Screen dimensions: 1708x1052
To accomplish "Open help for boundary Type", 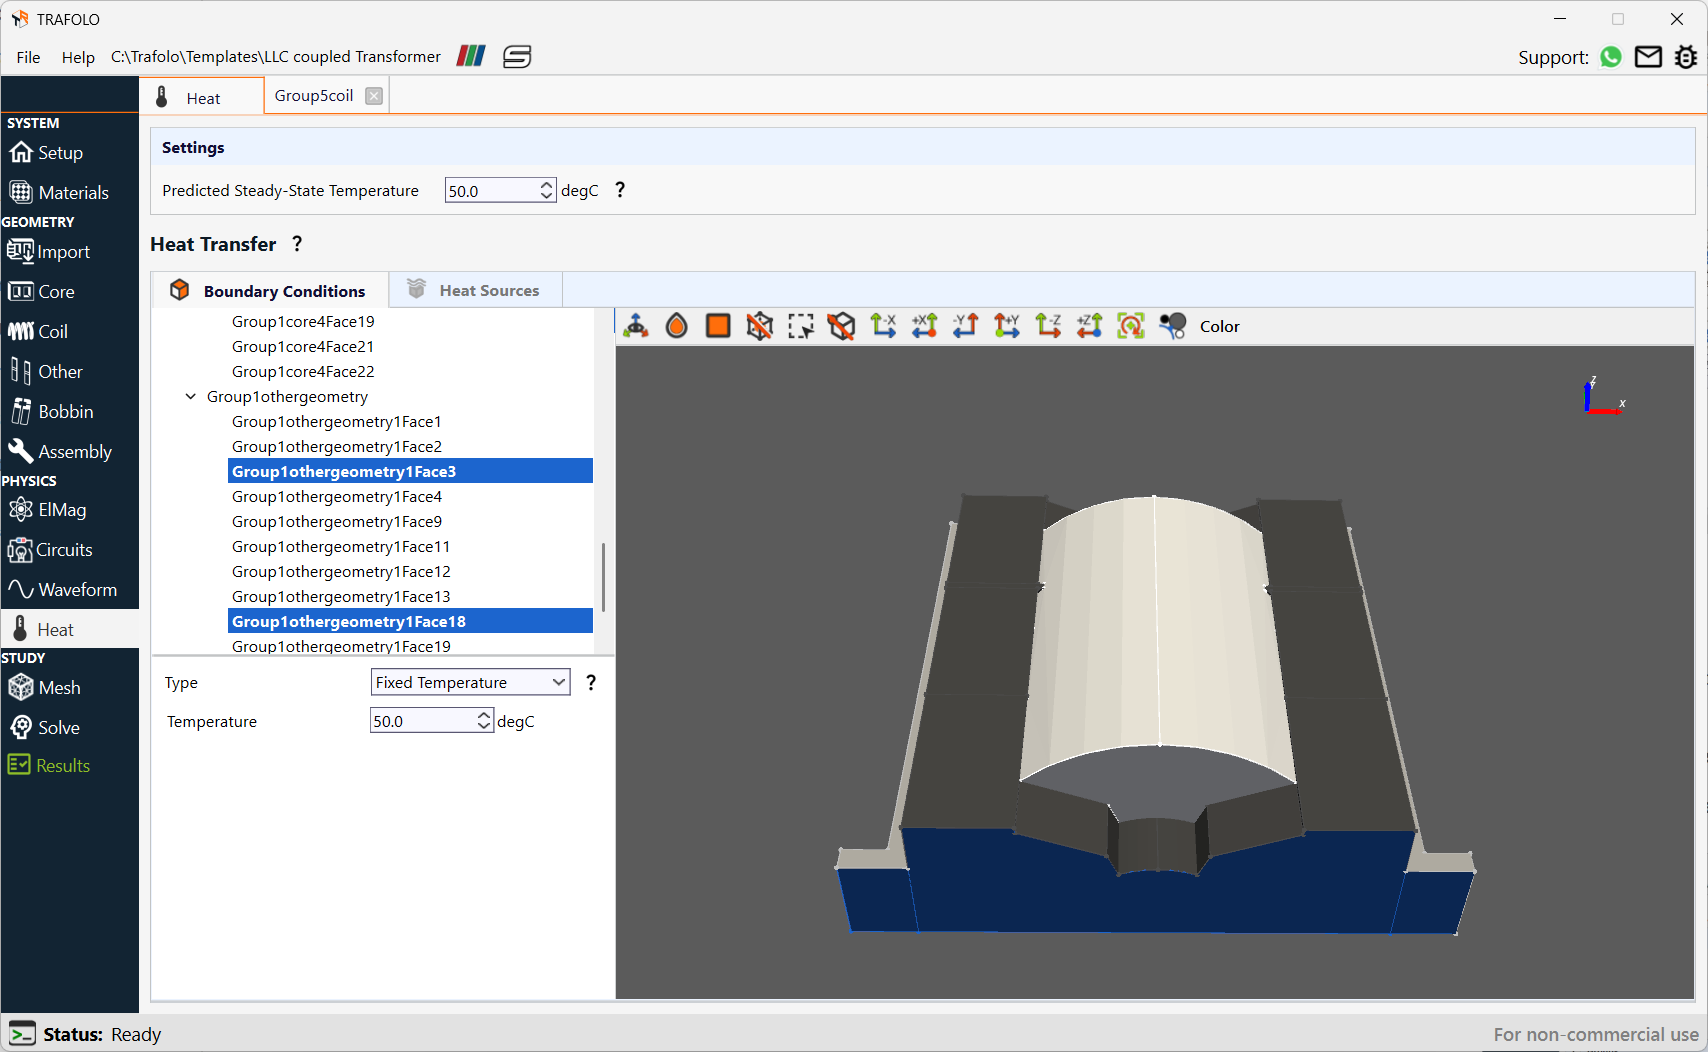I will (x=591, y=682).
